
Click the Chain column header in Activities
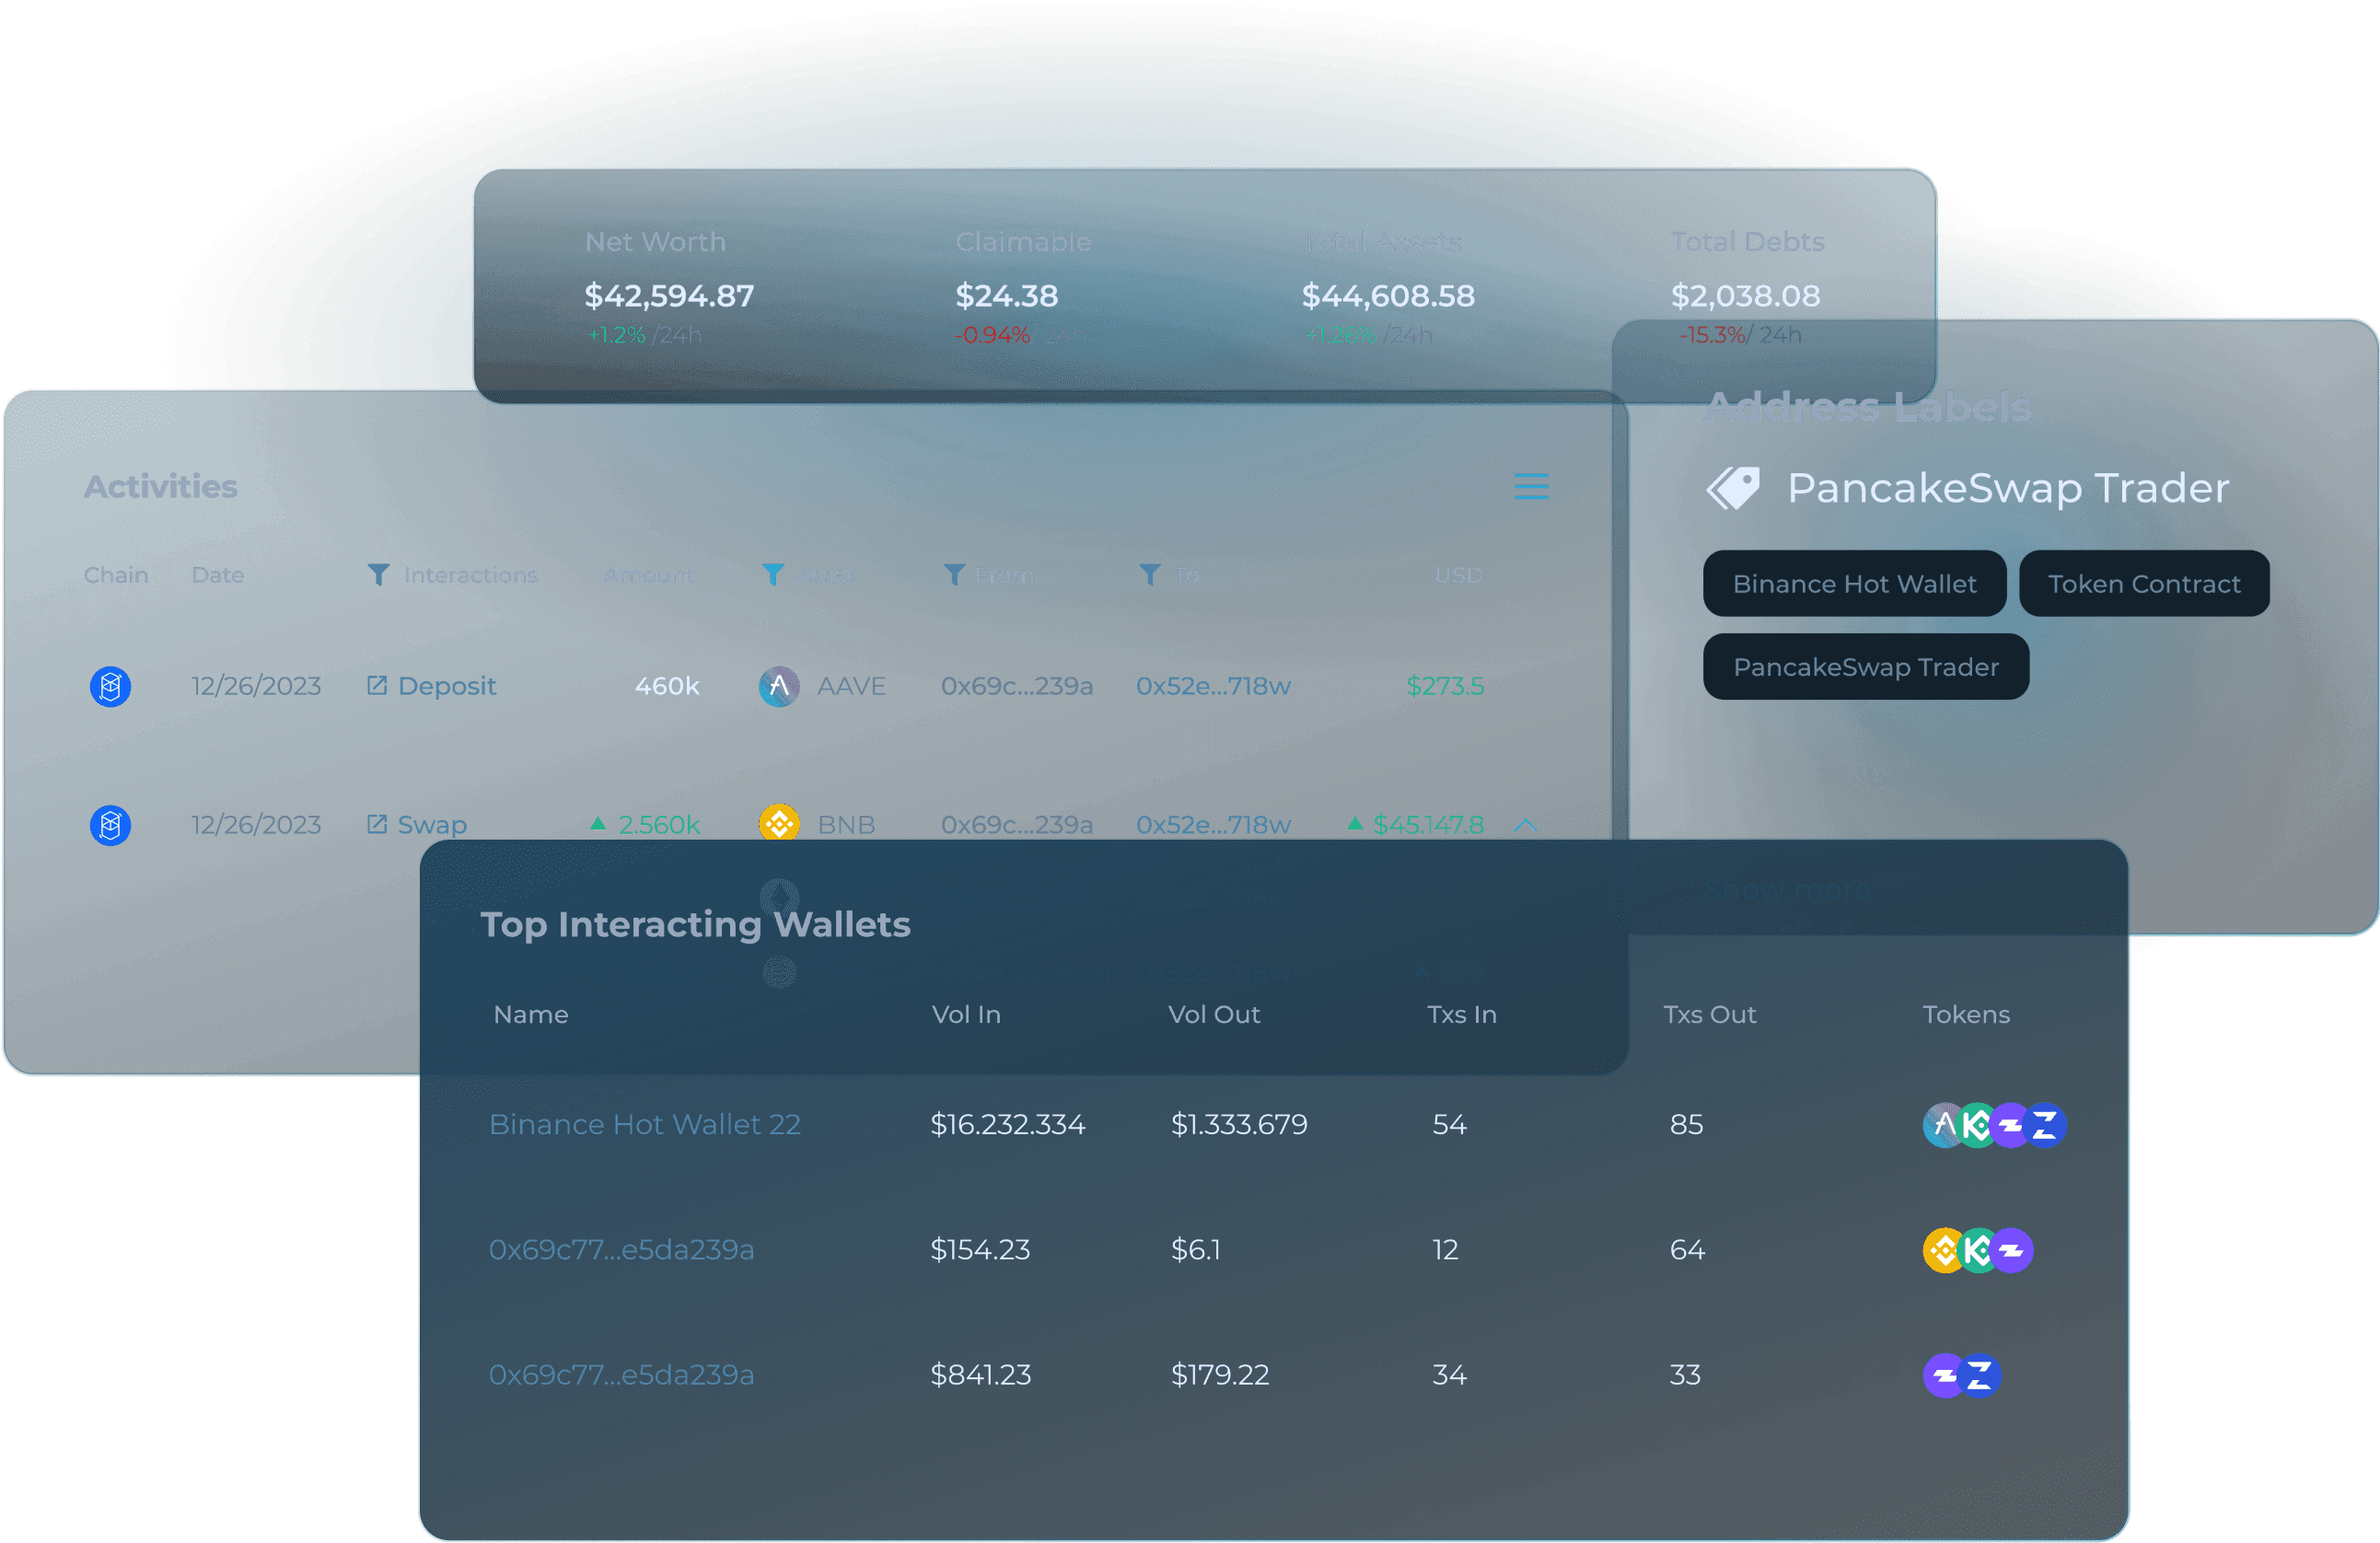click(116, 575)
